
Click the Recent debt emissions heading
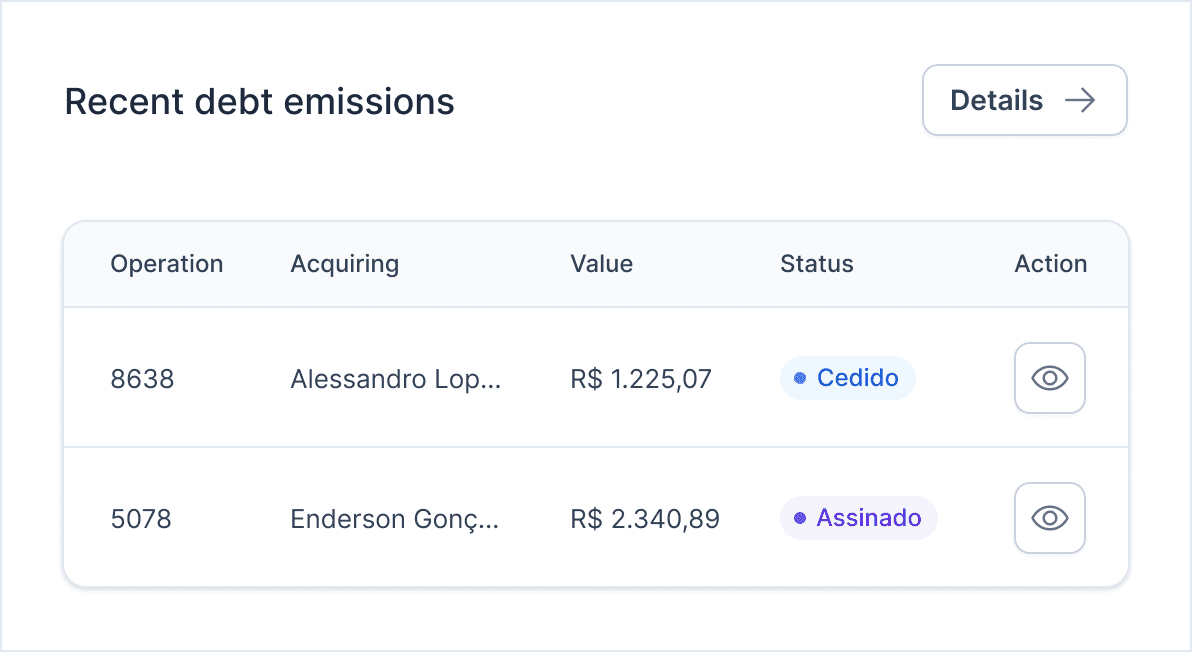[260, 101]
